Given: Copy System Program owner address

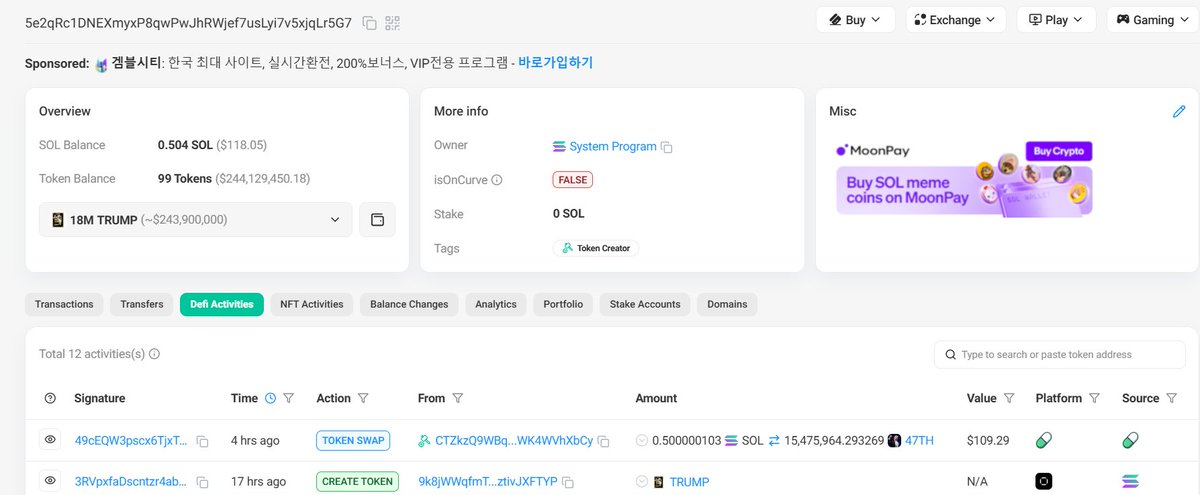Looking at the screenshot, I should (667, 147).
